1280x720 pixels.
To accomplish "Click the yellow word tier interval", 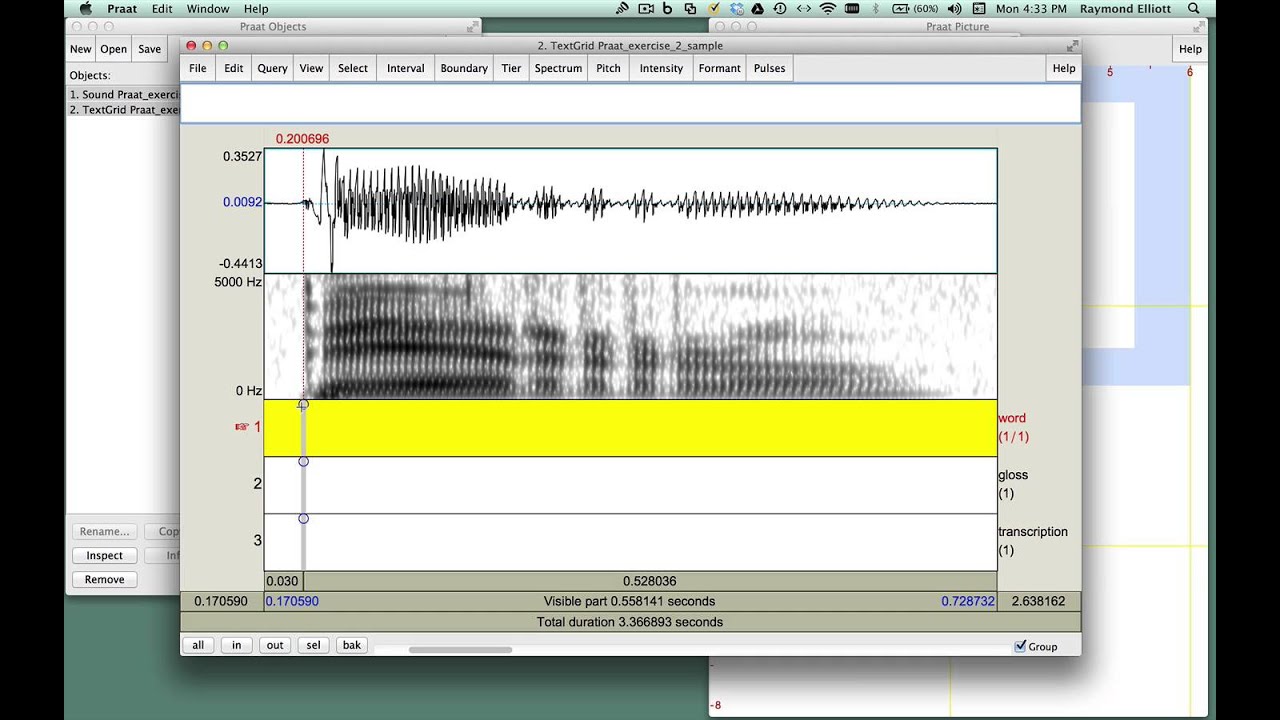I will (650, 428).
